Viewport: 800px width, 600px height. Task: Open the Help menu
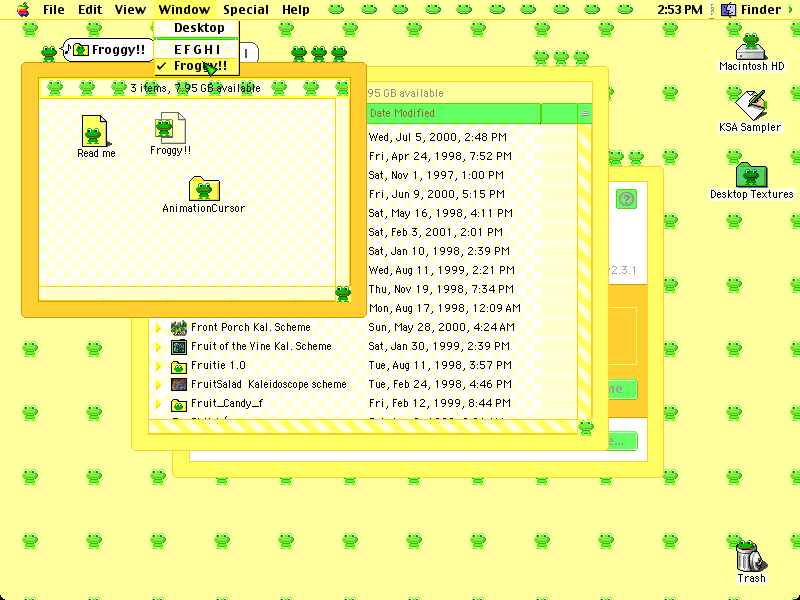click(x=296, y=10)
